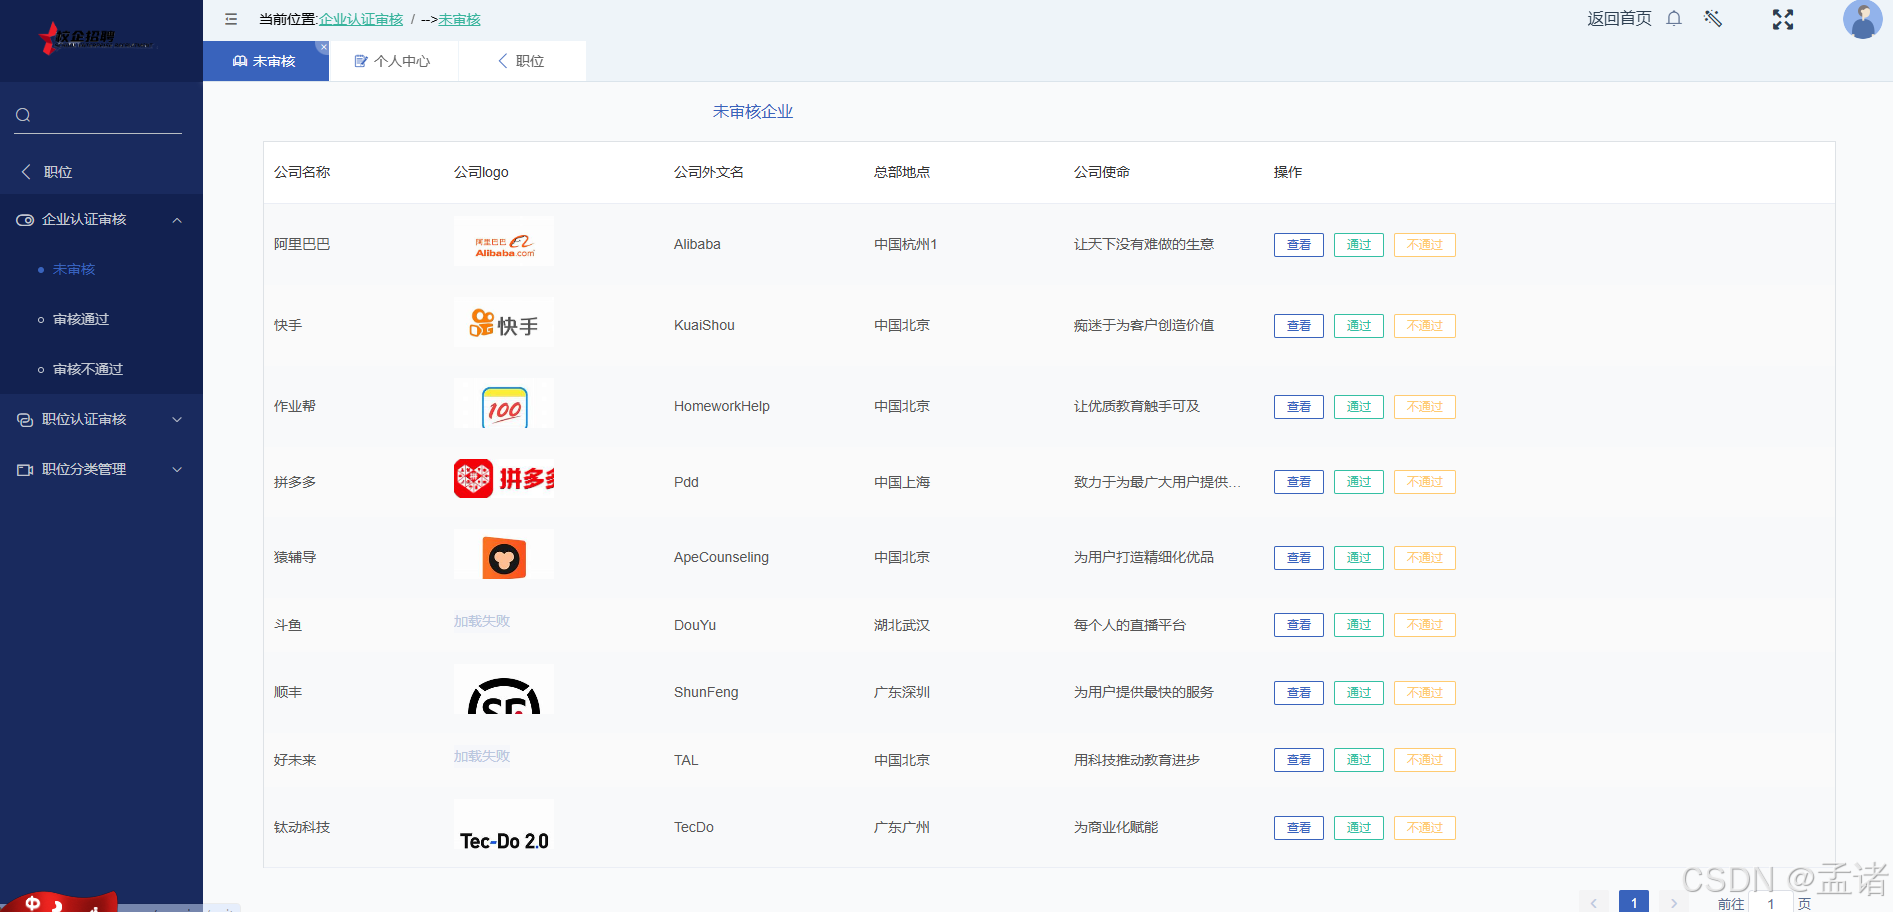Switch to the 未审核 tab
The width and height of the screenshot is (1893, 912).
tap(265, 61)
